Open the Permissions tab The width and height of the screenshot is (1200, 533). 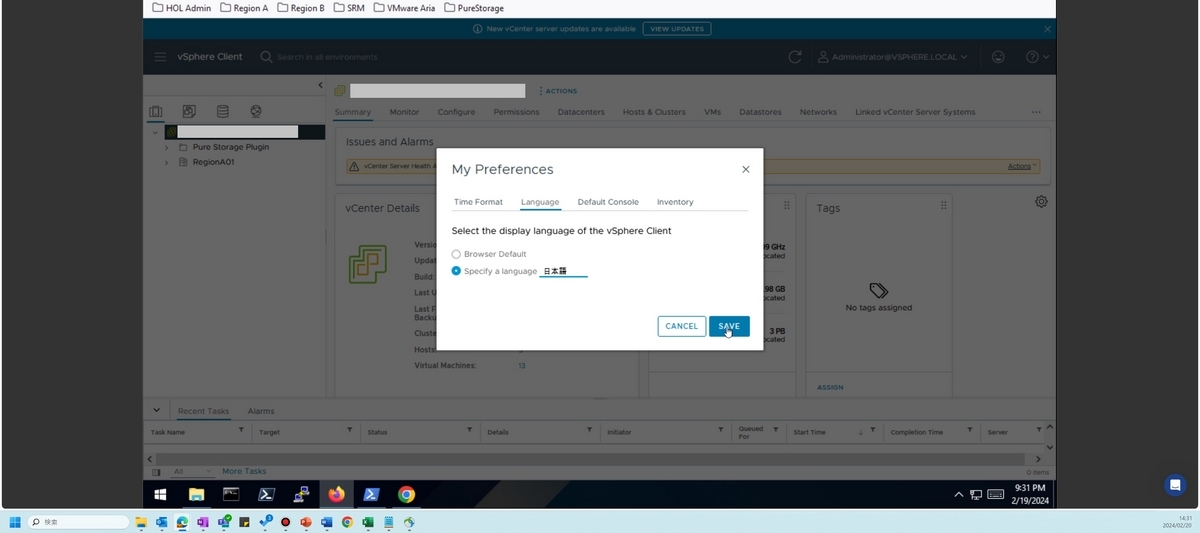[x=516, y=112]
